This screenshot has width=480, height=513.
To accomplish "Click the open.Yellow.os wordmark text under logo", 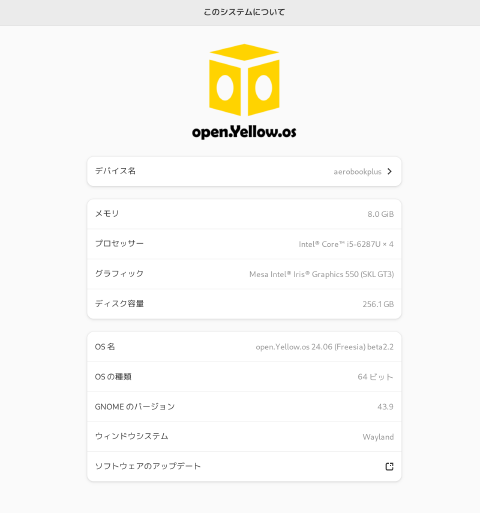I will [x=244, y=132].
